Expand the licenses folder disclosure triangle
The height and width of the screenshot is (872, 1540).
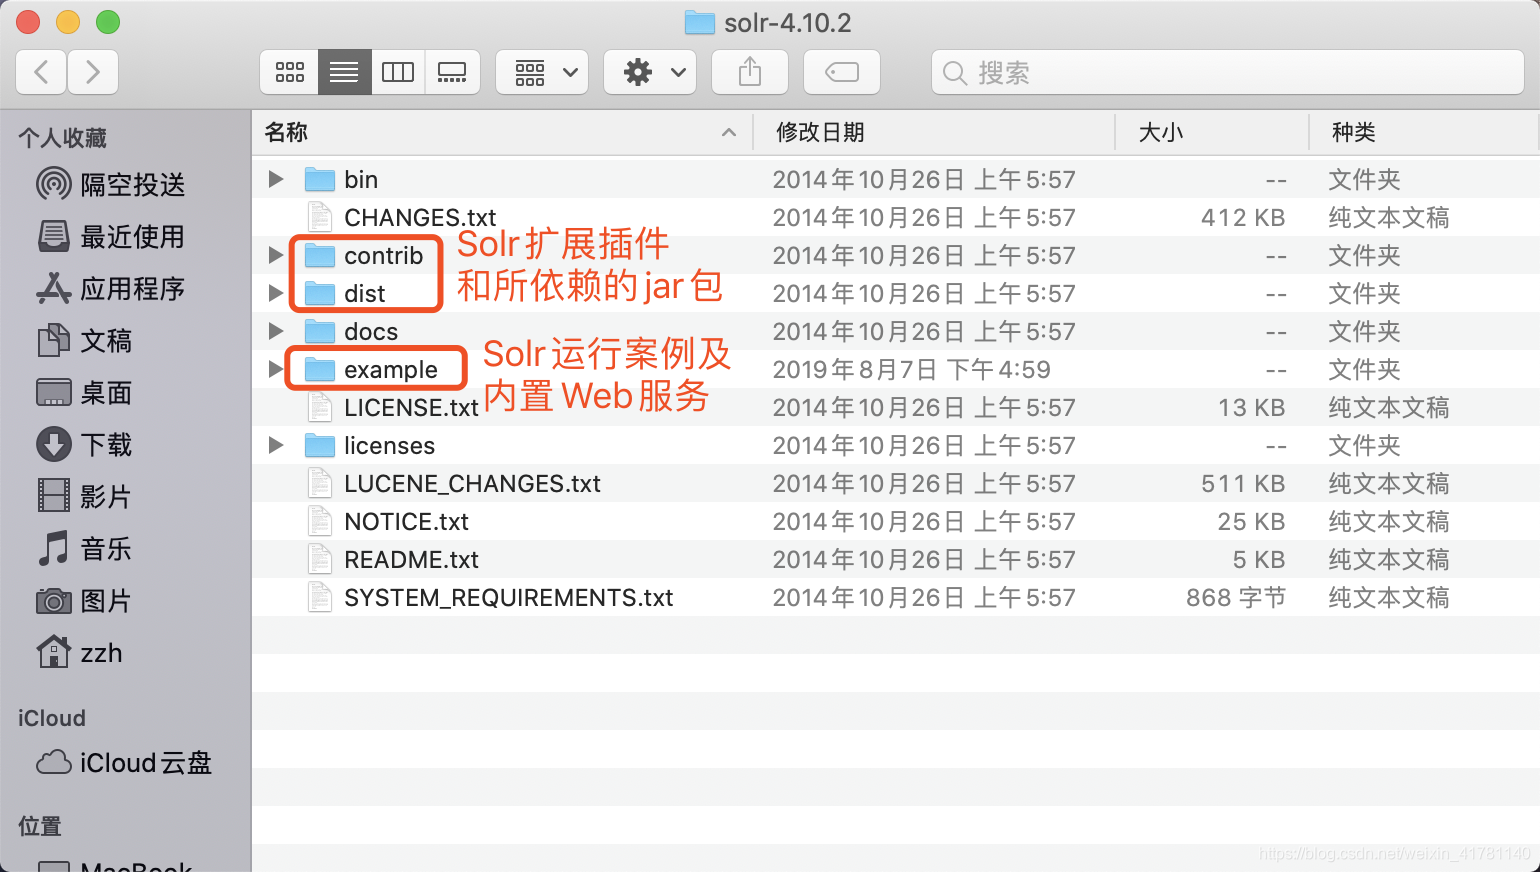[276, 445]
